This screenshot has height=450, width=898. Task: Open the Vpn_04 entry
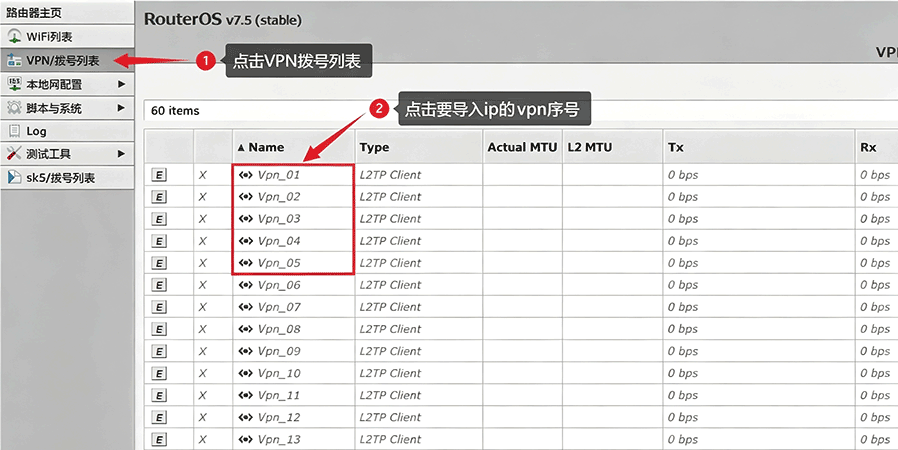(279, 241)
